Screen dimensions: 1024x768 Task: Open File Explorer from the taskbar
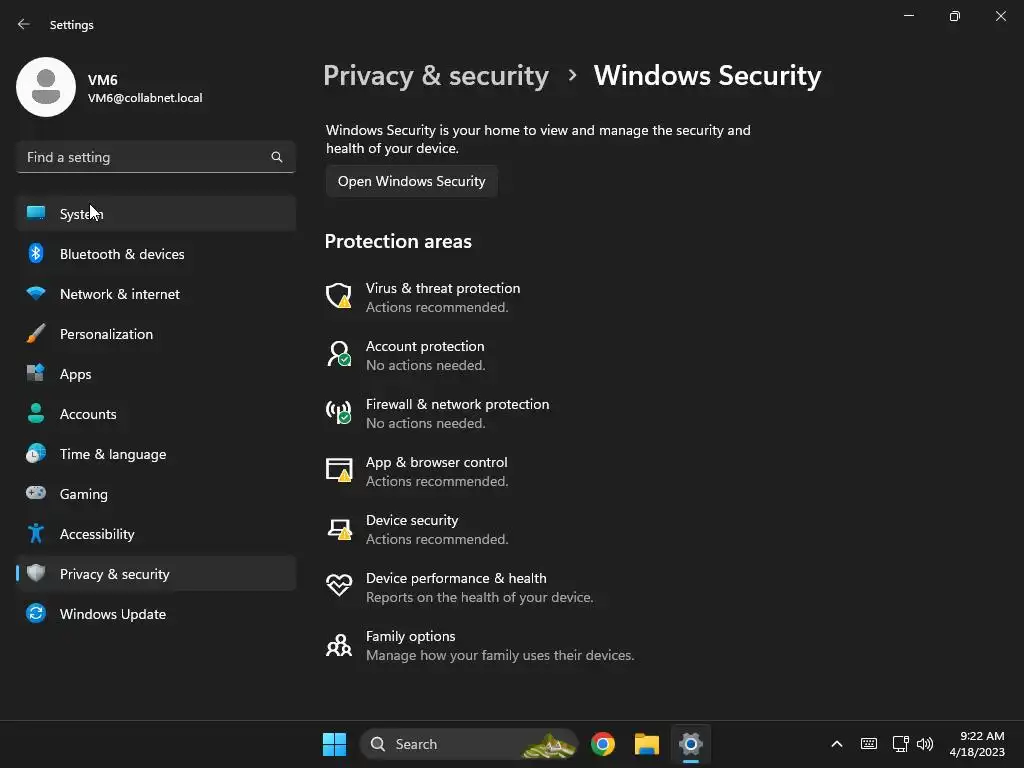pyautogui.click(x=647, y=744)
